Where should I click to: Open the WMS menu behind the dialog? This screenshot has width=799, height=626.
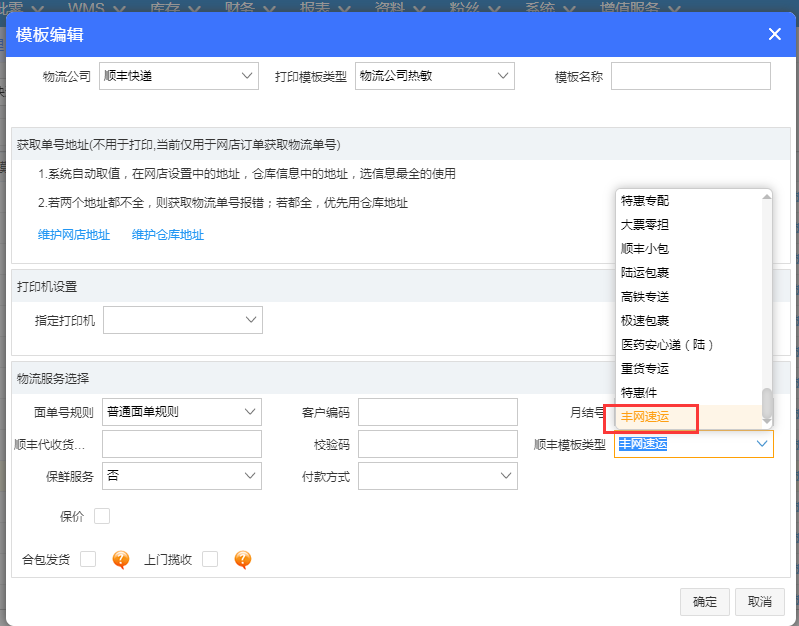[x=96, y=7]
